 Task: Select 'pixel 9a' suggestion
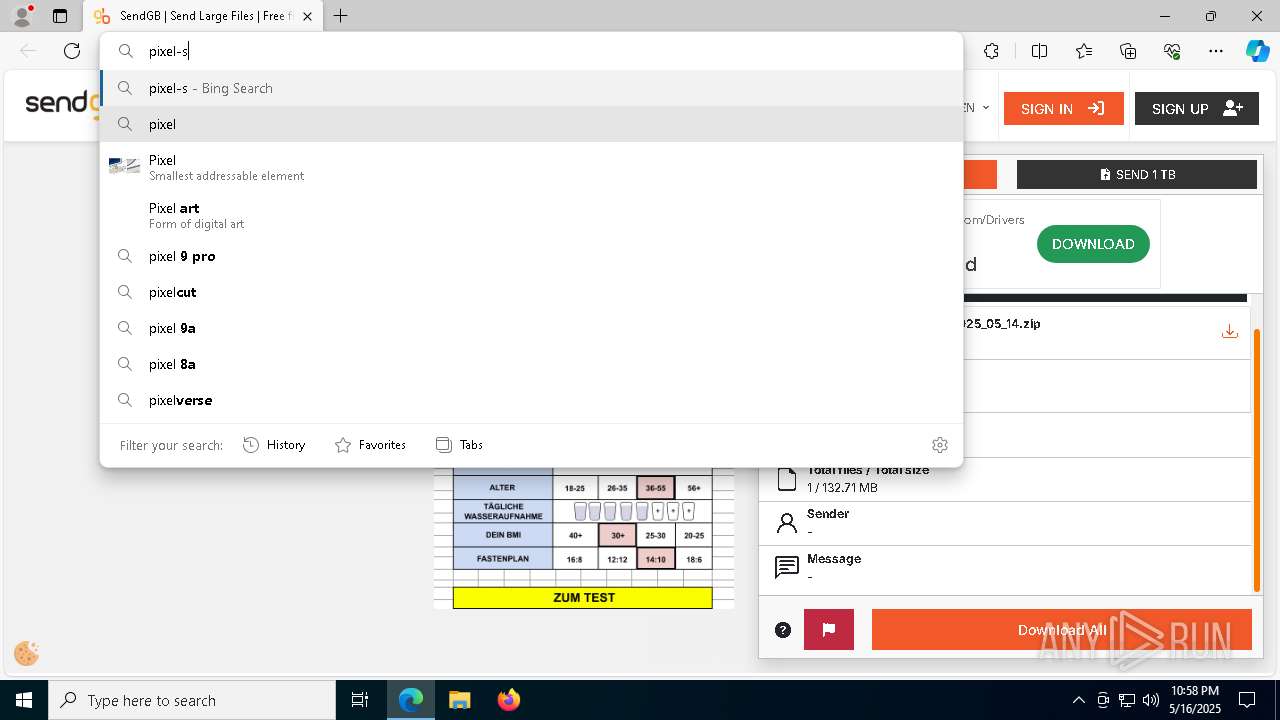pyautogui.click(x=531, y=328)
